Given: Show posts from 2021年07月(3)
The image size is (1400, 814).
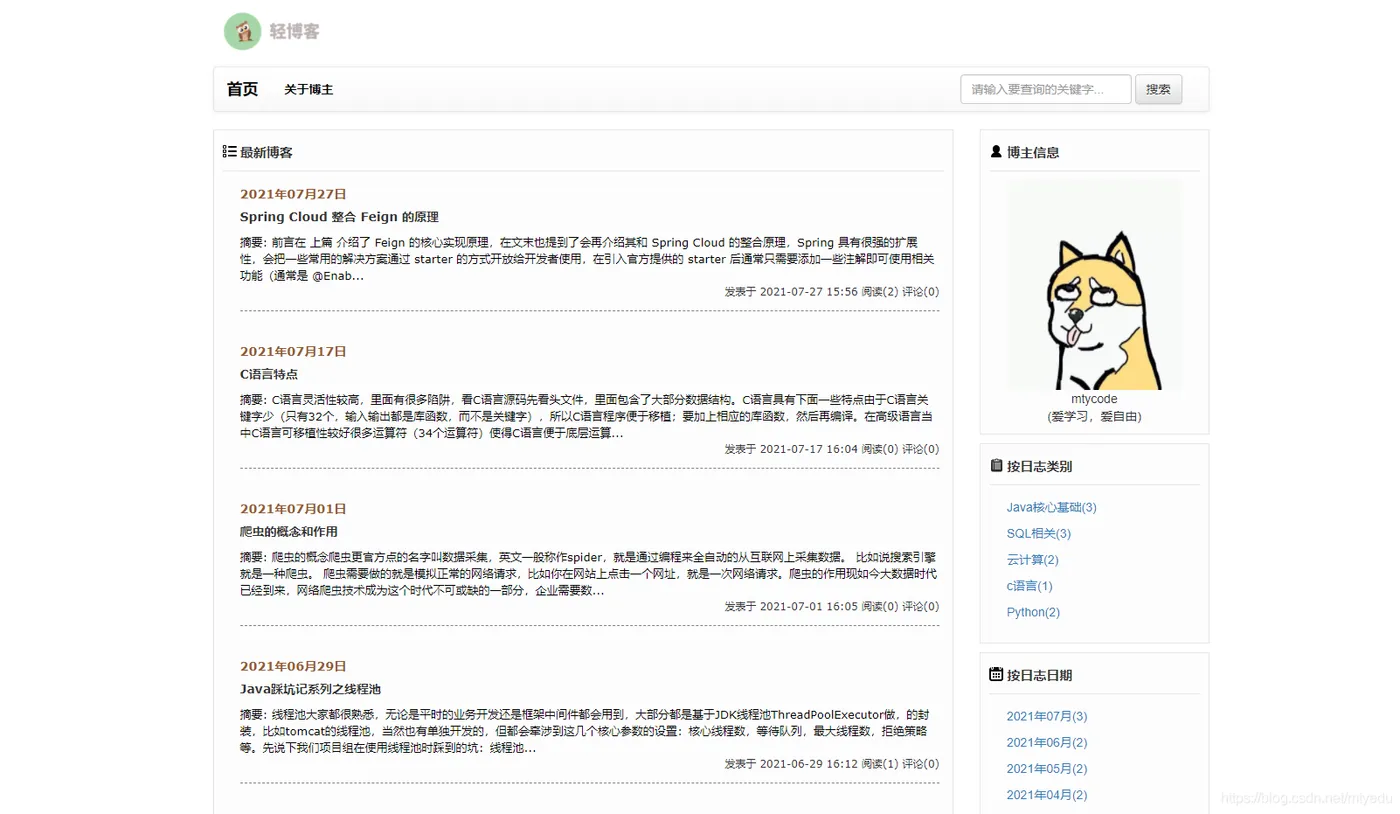Looking at the screenshot, I should click(1046, 716).
